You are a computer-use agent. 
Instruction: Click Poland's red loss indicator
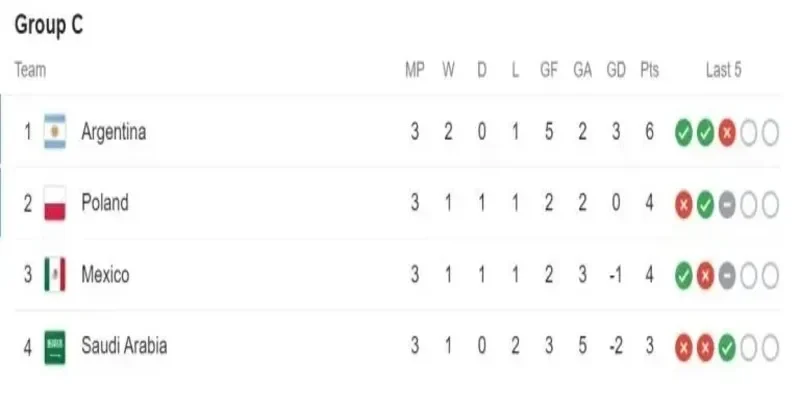[x=684, y=203]
